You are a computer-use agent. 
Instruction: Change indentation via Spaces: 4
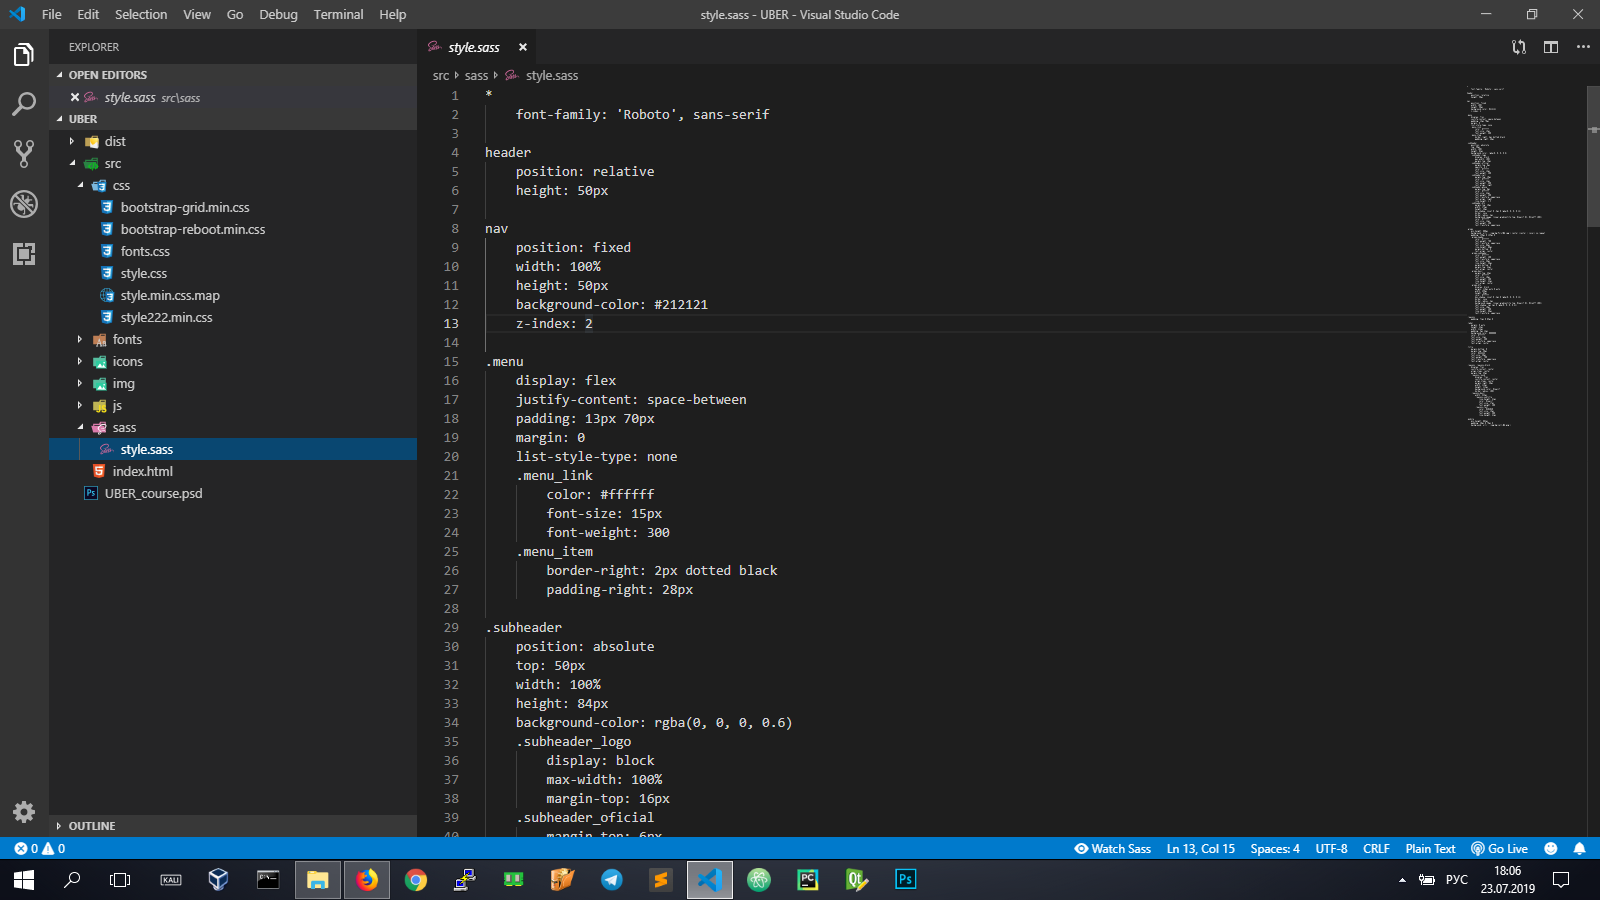tap(1275, 848)
